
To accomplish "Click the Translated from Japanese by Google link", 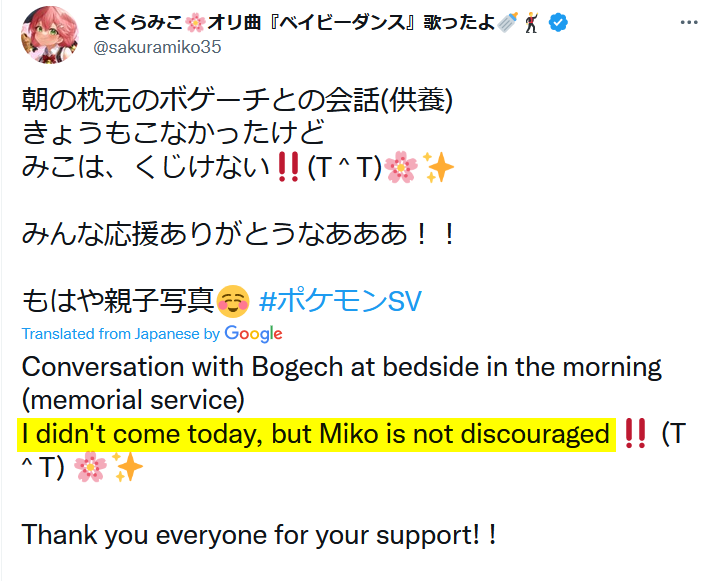I will click(152, 333).
